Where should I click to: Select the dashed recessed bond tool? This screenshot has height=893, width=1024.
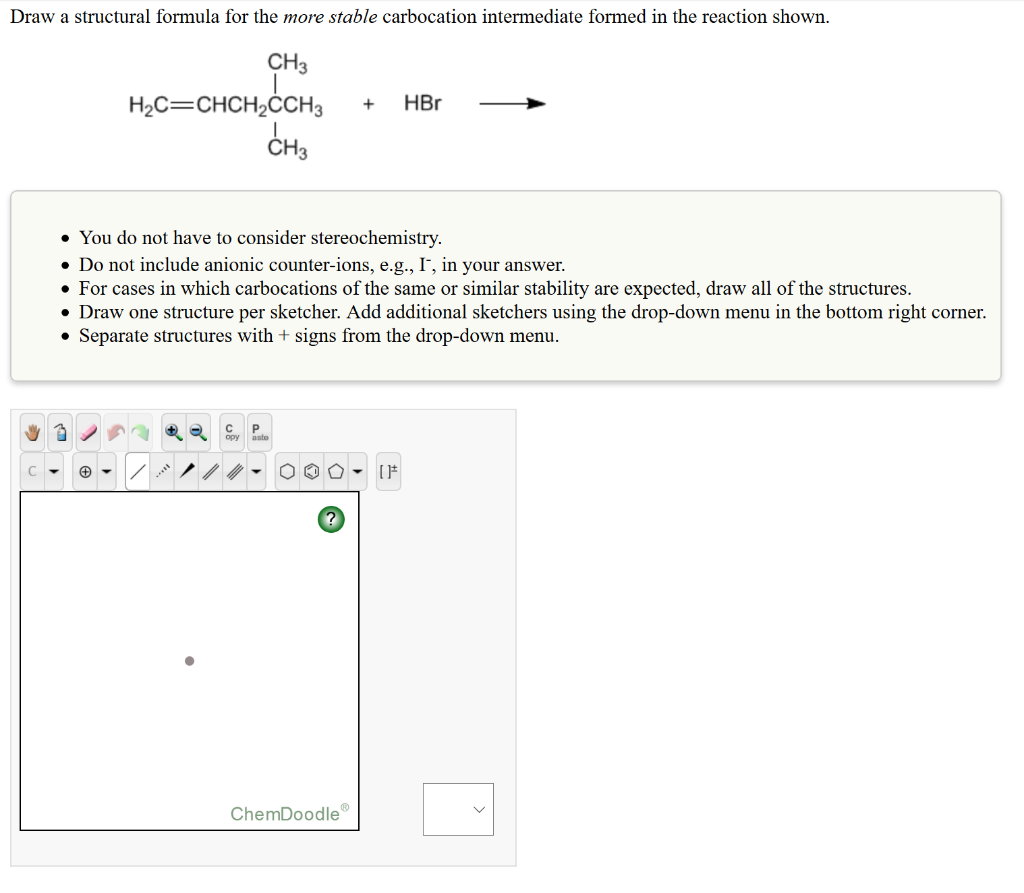[163, 471]
